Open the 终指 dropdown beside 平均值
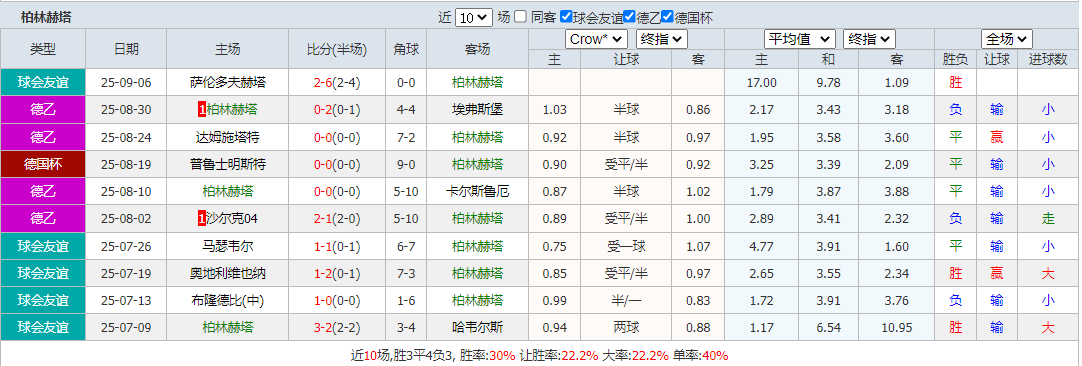Image resolution: width=1082 pixels, height=366 pixels. [869, 39]
